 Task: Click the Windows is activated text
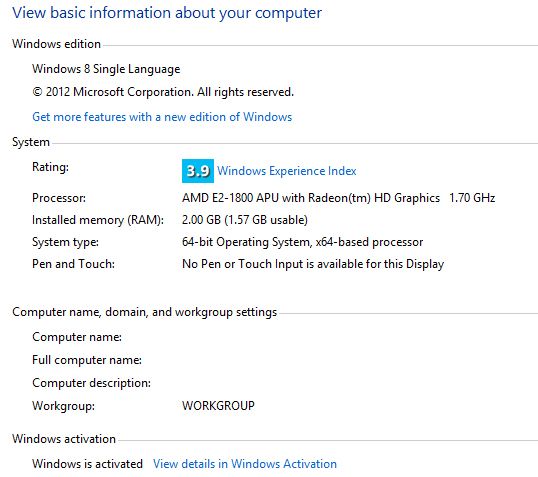pyautogui.click(x=87, y=464)
